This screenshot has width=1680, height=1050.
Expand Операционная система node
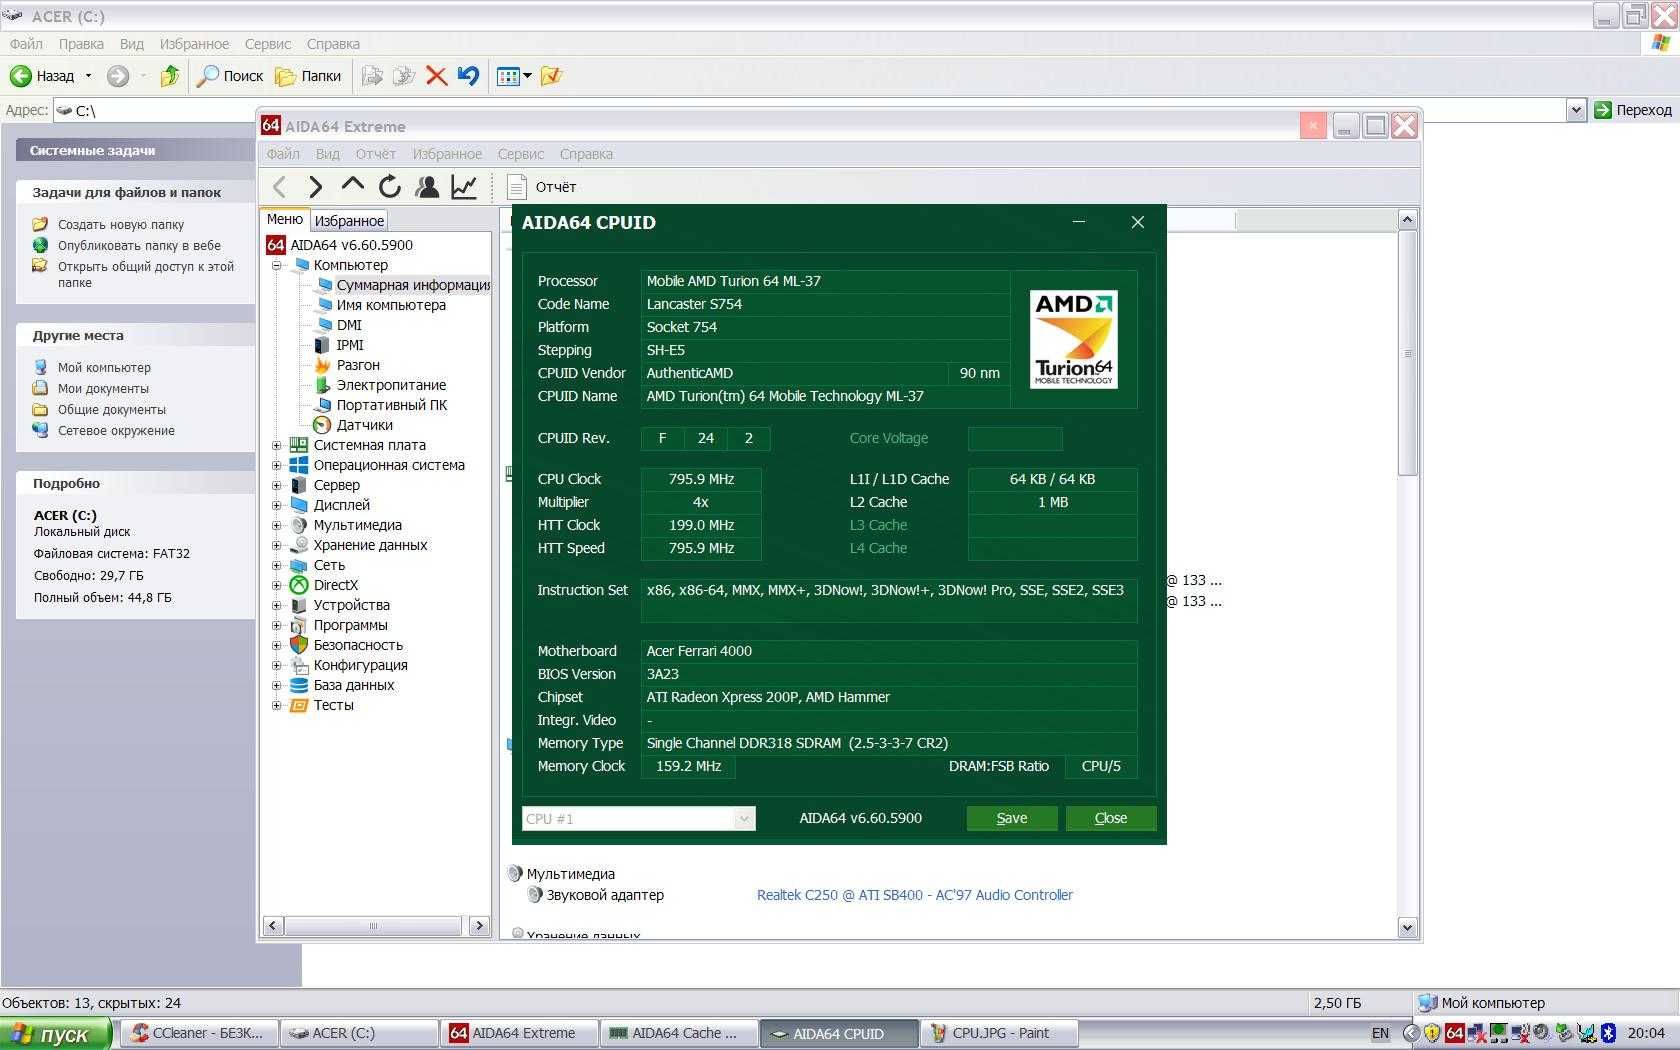[277, 465]
